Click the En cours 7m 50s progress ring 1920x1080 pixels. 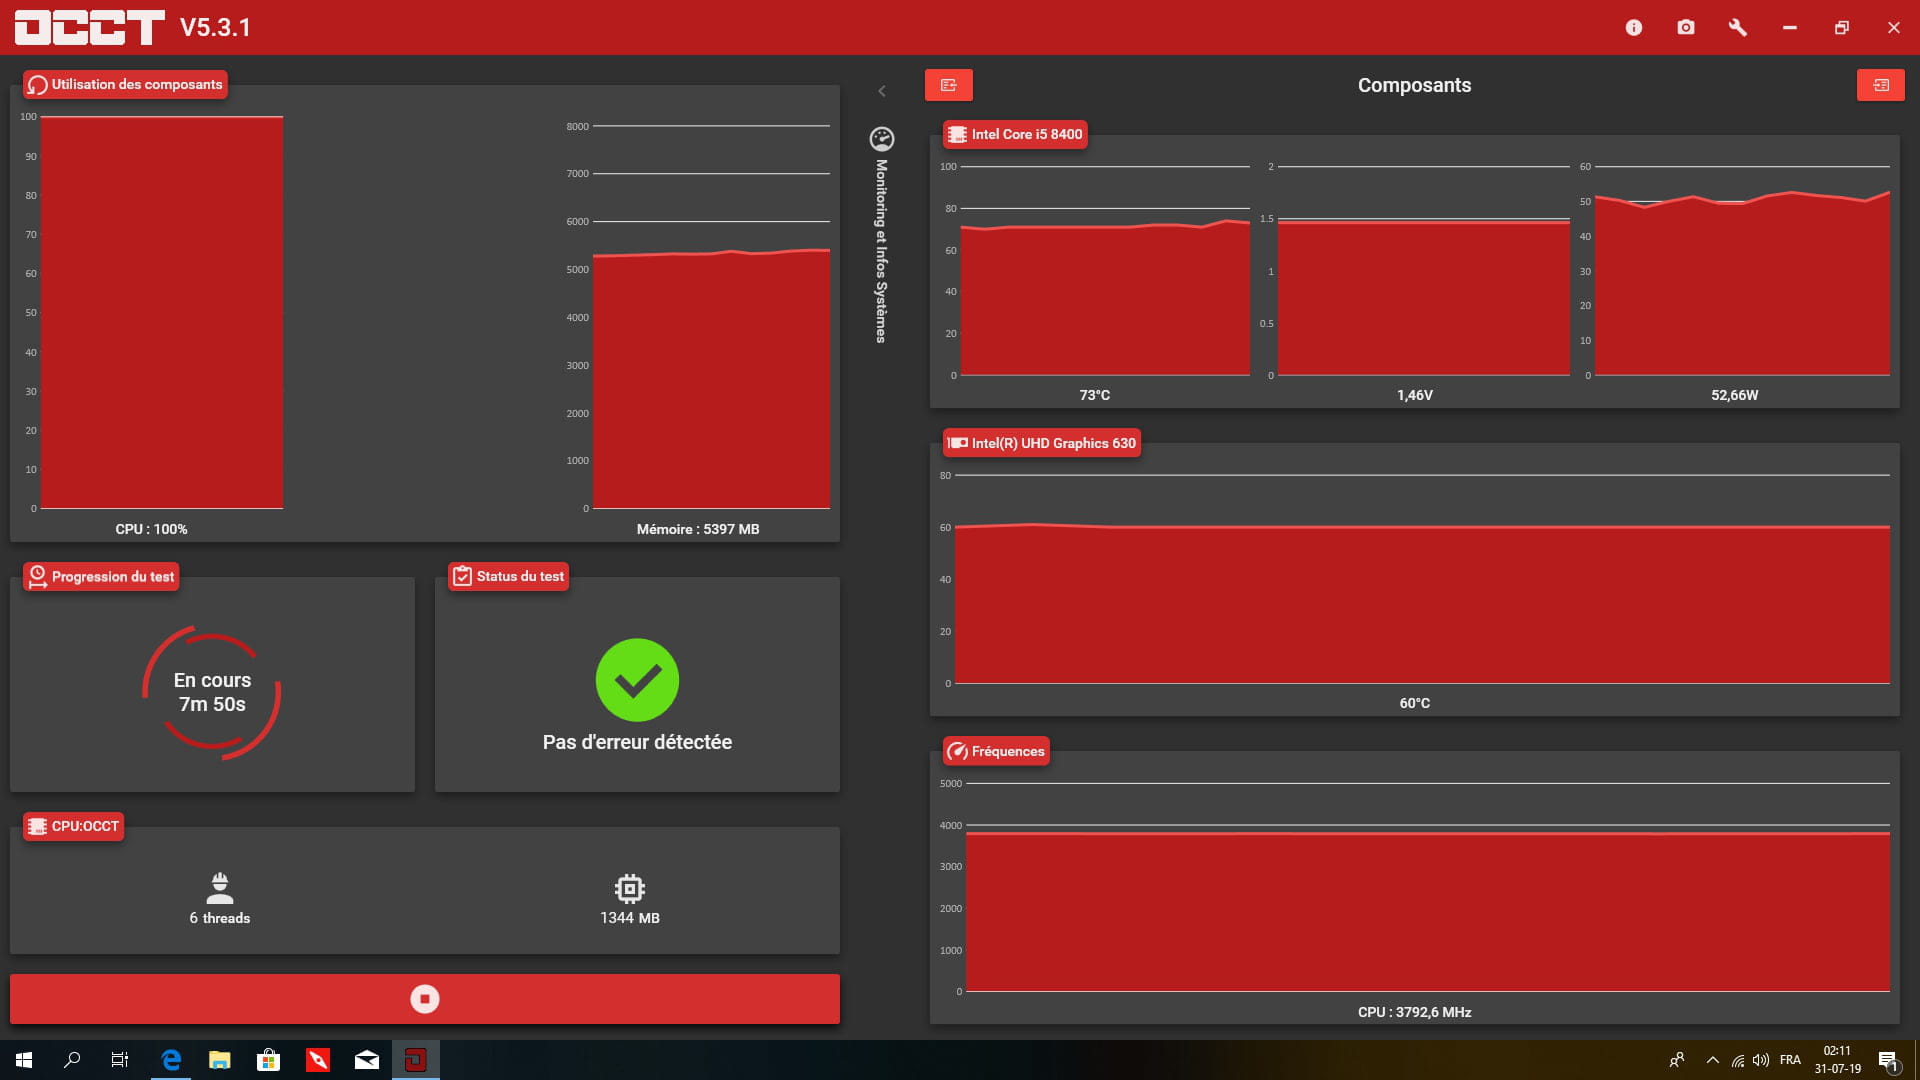point(212,692)
